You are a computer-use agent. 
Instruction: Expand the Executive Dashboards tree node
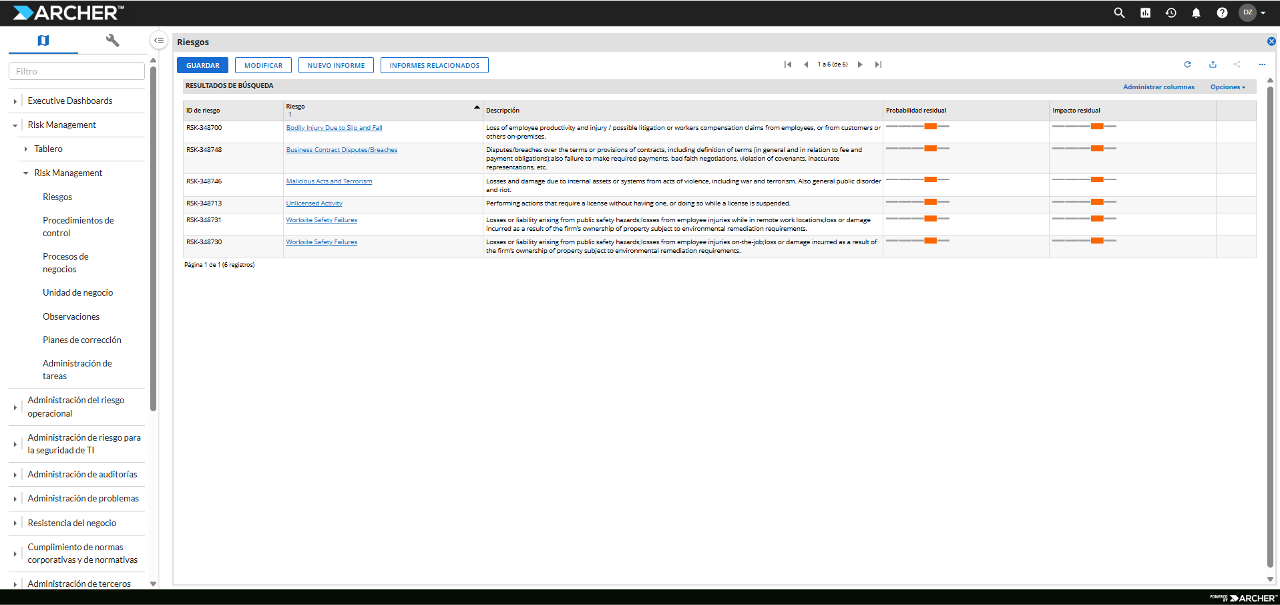click(x=15, y=101)
